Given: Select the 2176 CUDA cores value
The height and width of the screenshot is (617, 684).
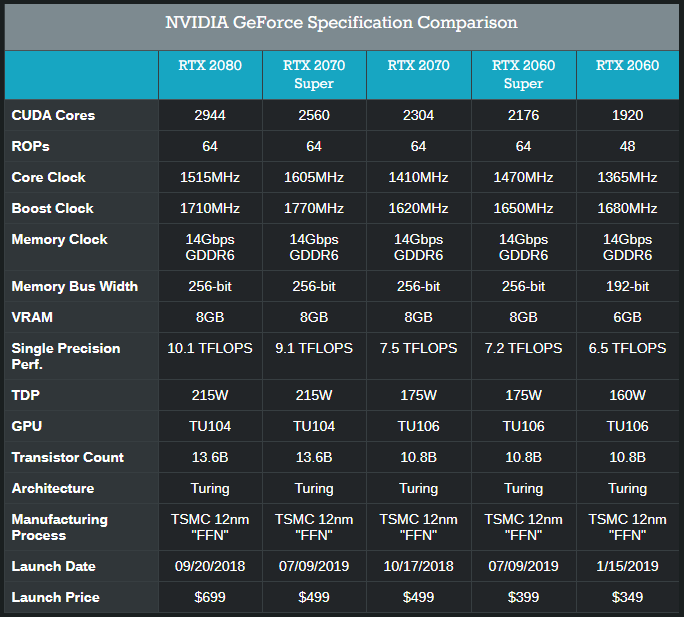Looking at the screenshot, I should pyautogui.click(x=523, y=115).
